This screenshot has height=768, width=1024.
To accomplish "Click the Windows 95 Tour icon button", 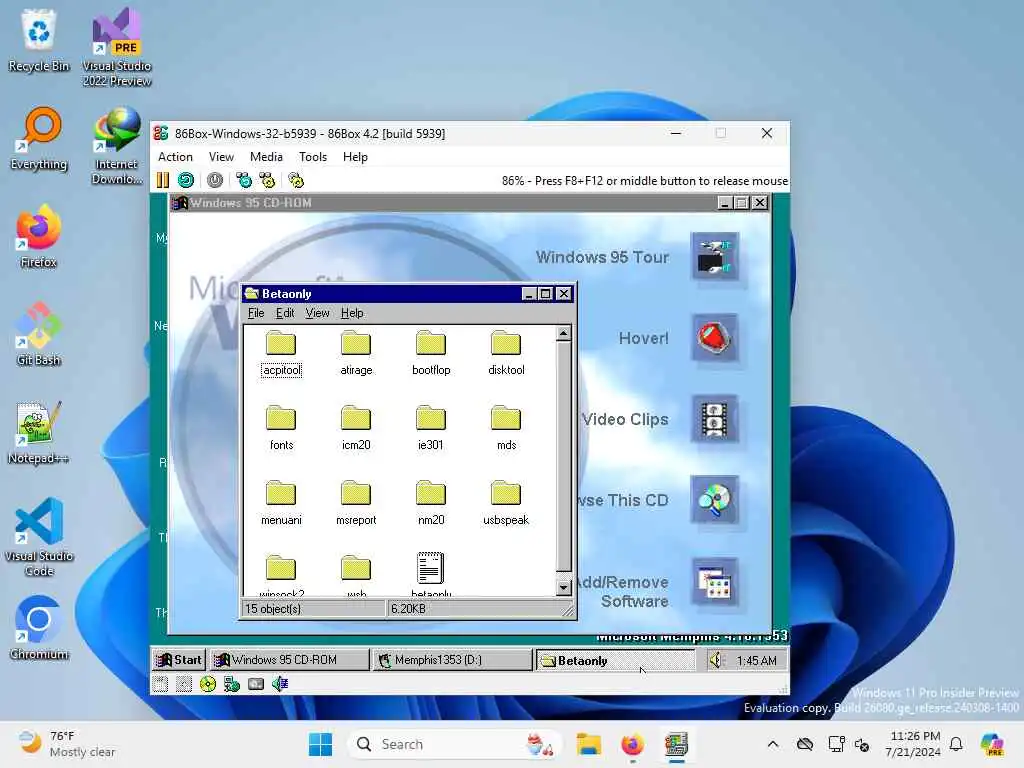I will point(714,257).
